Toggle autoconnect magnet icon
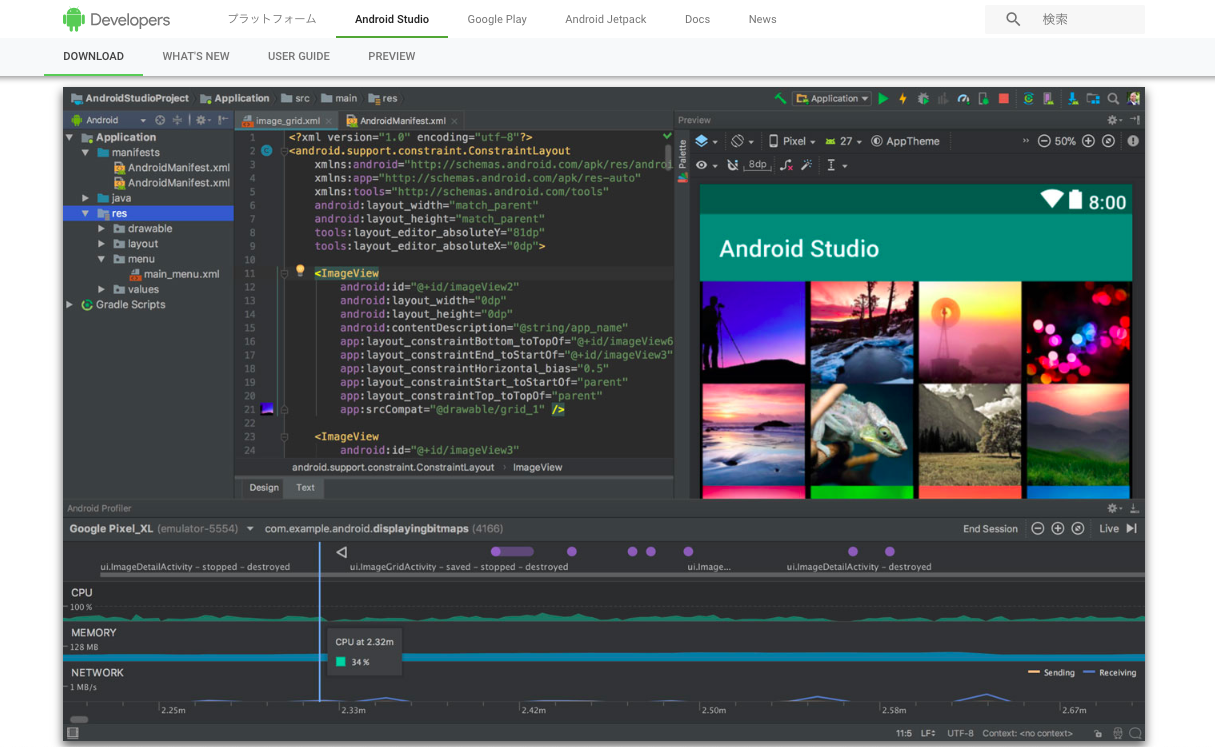1215x747 pixels. pos(733,165)
